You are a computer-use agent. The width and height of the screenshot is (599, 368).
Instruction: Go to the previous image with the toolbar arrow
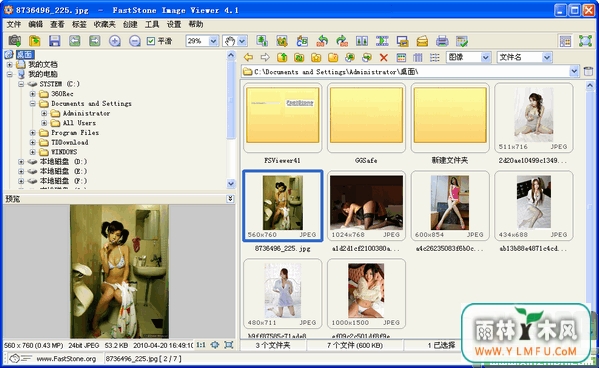[74, 41]
